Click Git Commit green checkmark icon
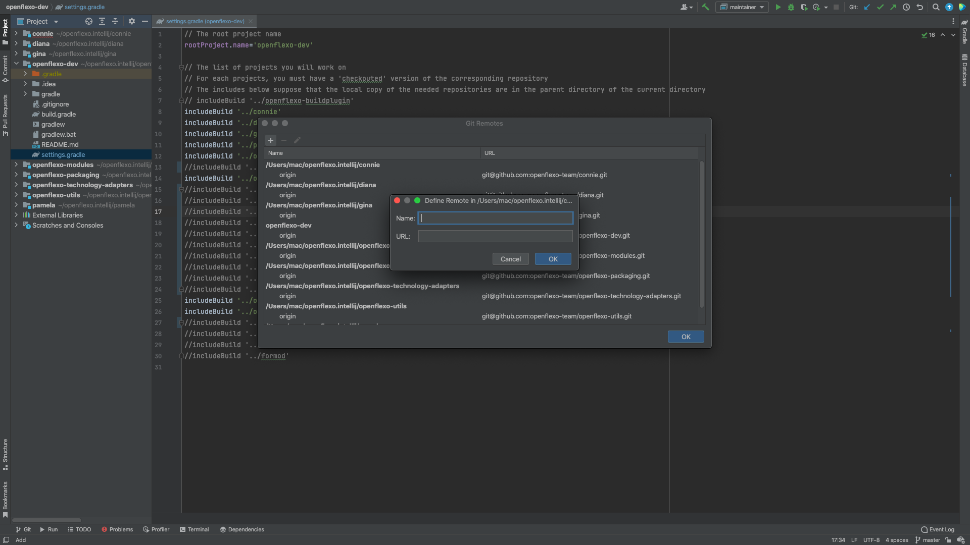The width and height of the screenshot is (970, 545). (880, 7)
